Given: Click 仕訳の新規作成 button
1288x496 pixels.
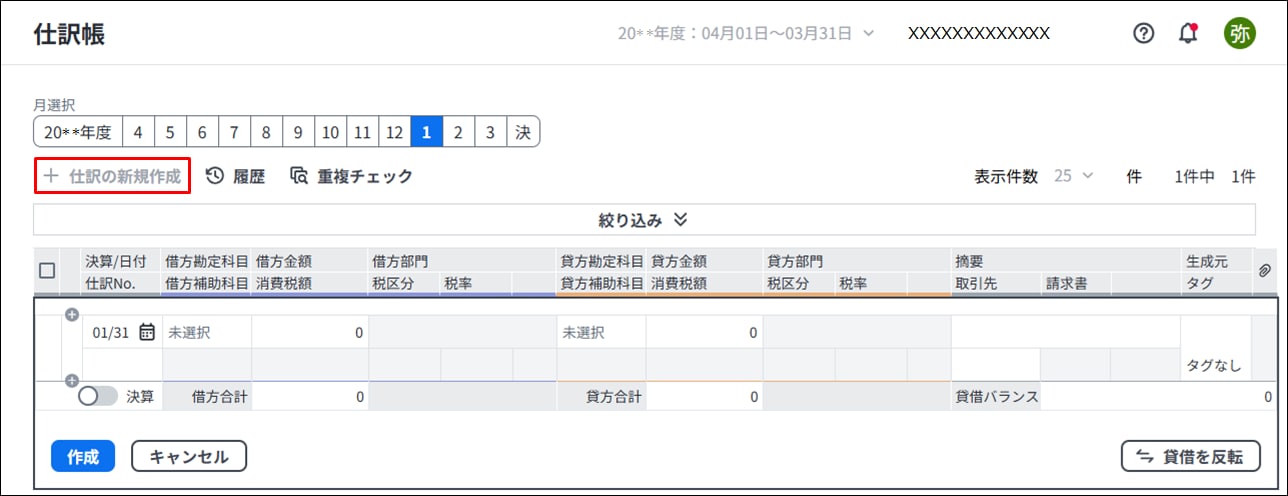Looking at the screenshot, I should pyautogui.click(x=112, y=176).
